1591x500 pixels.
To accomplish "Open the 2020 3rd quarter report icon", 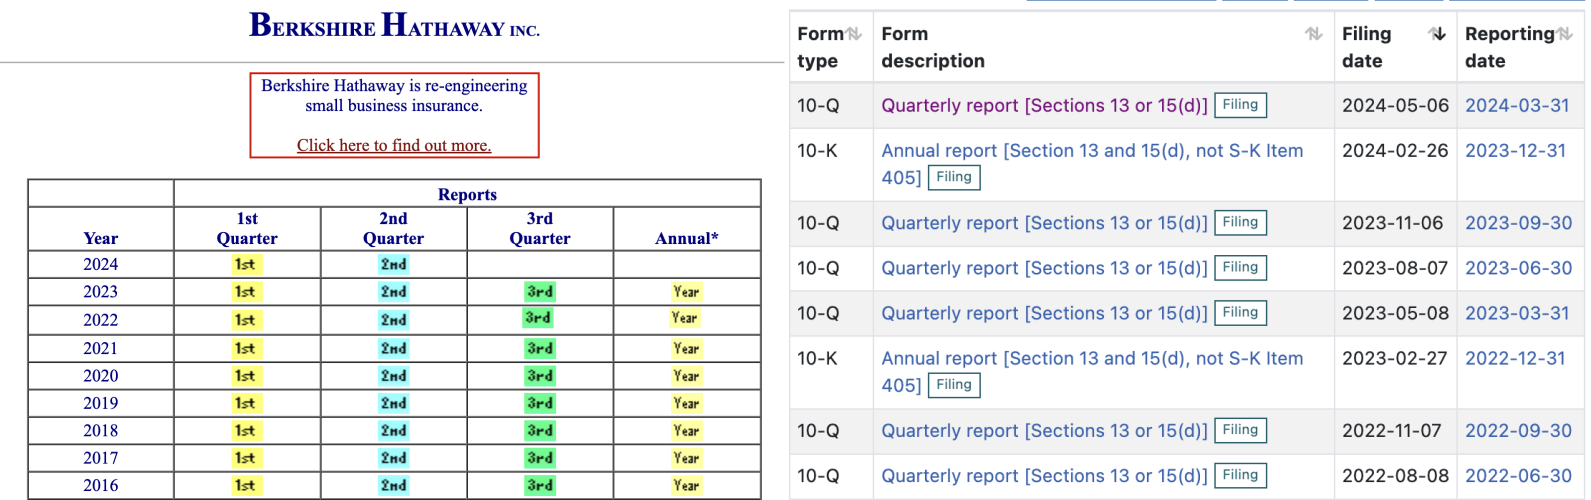I will click(540, 376).
